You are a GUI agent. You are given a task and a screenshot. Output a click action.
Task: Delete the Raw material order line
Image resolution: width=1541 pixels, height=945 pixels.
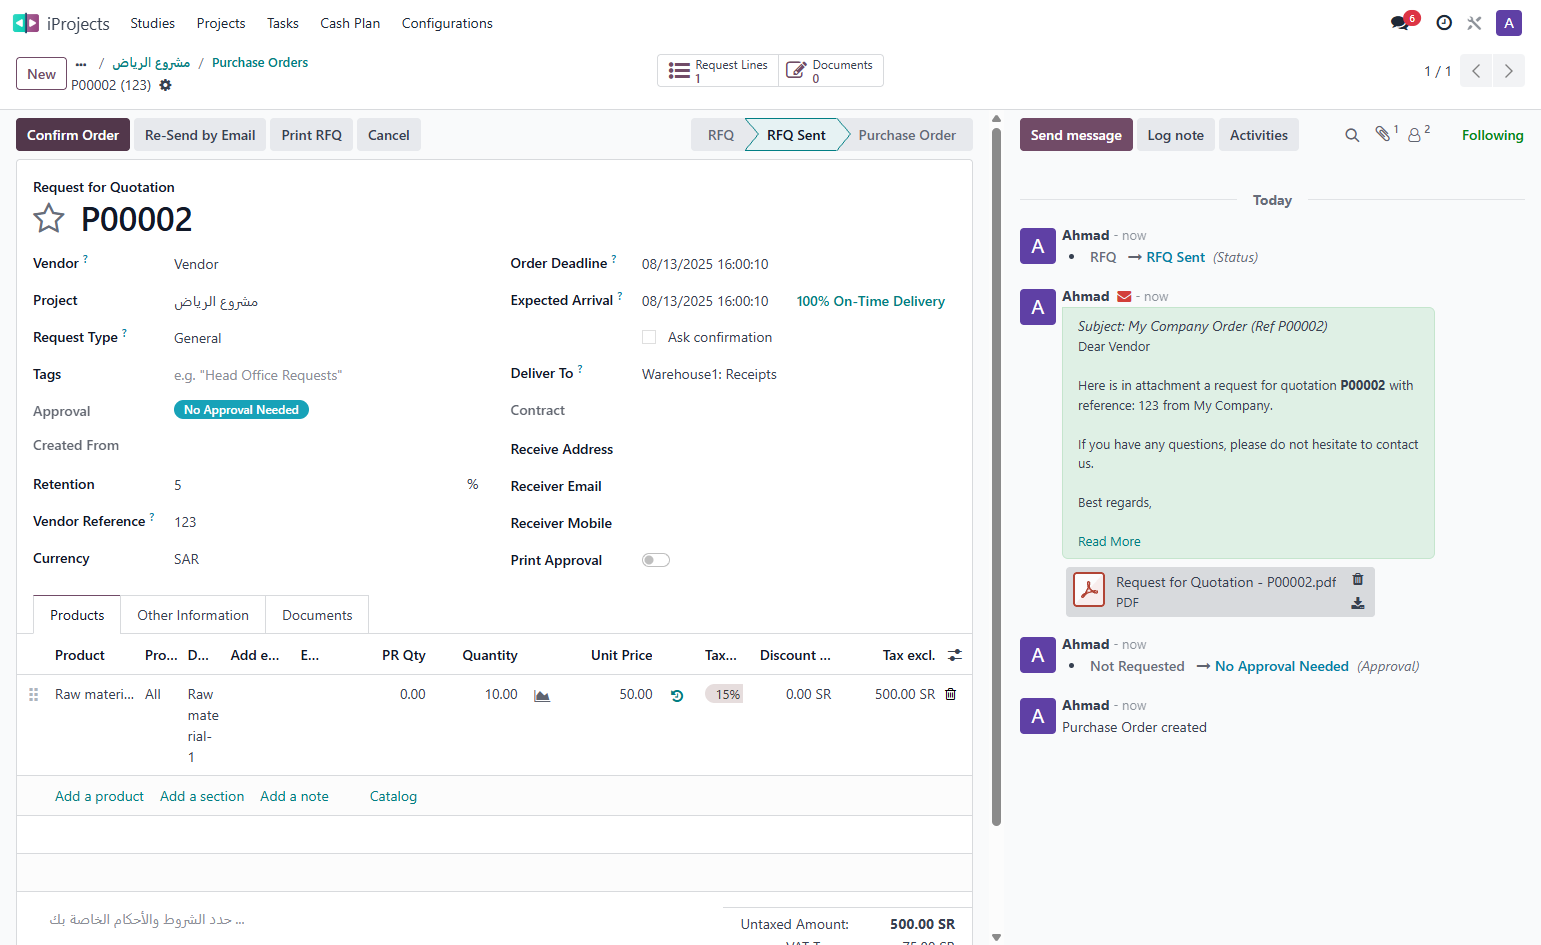tap(951, 694)
